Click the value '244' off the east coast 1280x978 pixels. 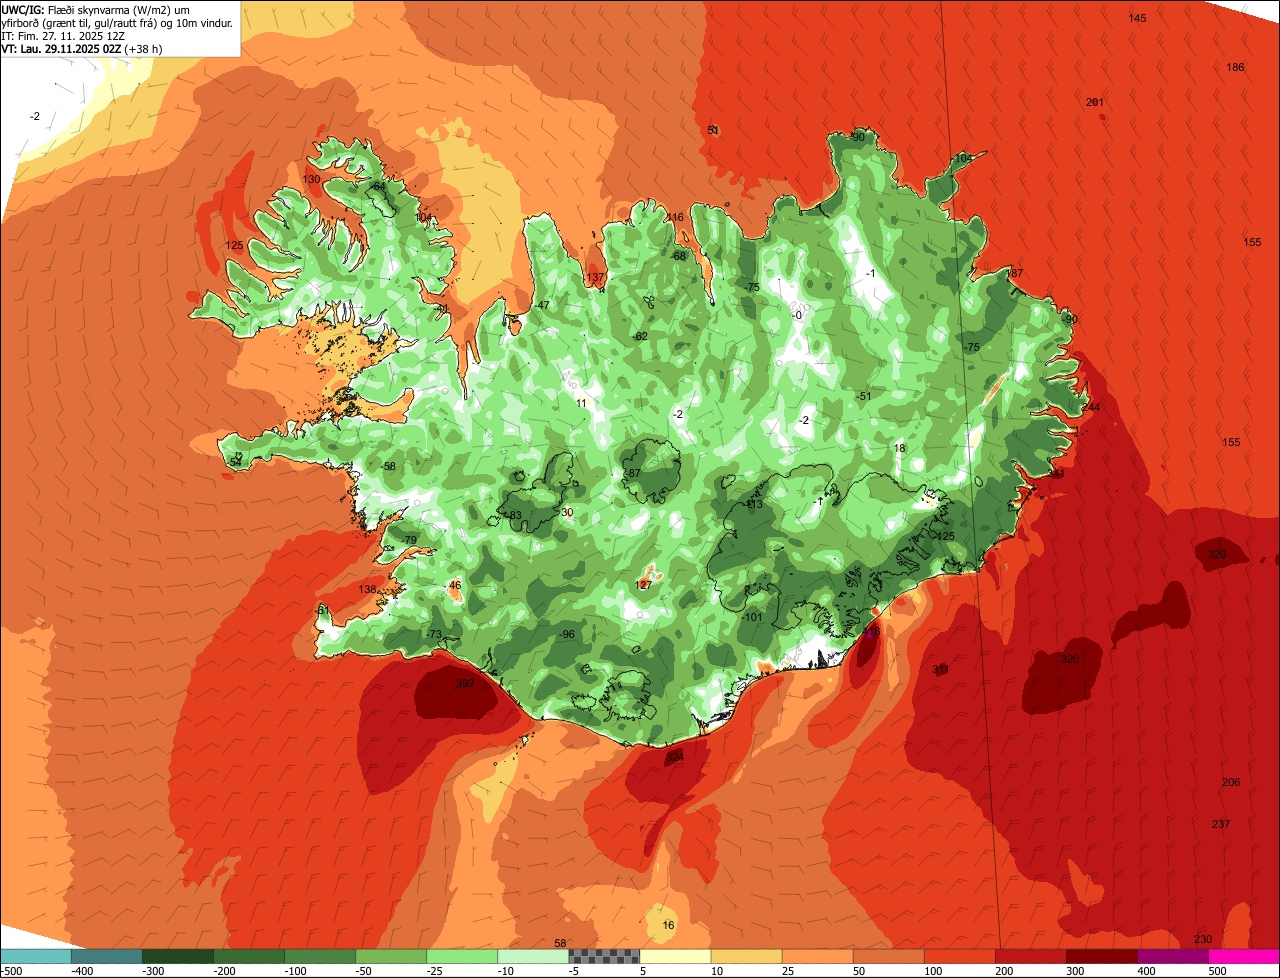pyautogui.click(x=1091, y=407)
